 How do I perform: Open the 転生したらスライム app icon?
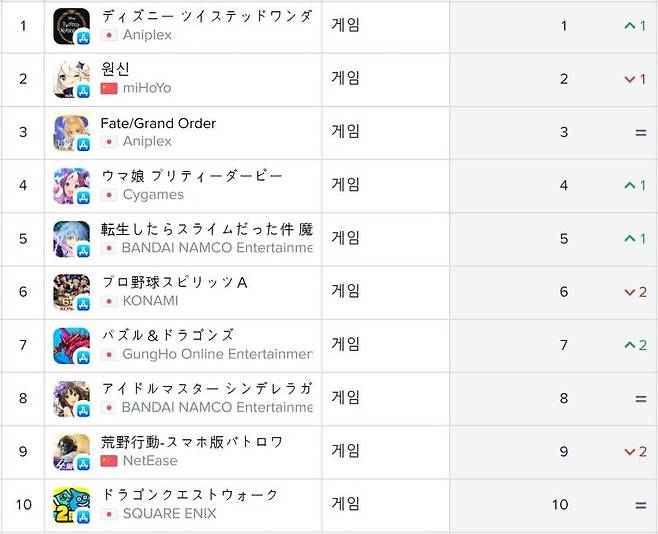(x=71, y=239)
